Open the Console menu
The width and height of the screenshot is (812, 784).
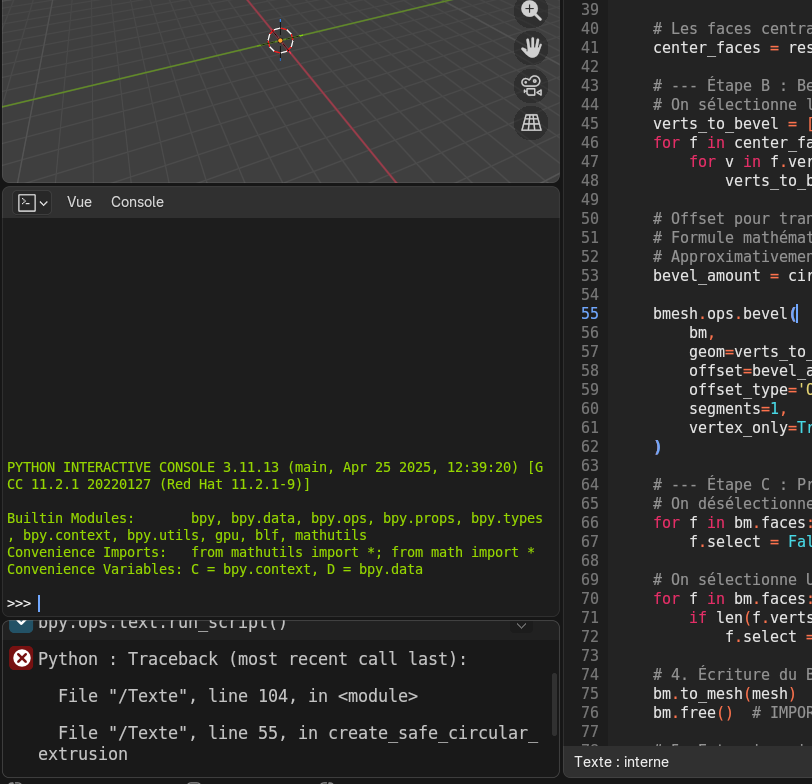(x=137, y=202)
